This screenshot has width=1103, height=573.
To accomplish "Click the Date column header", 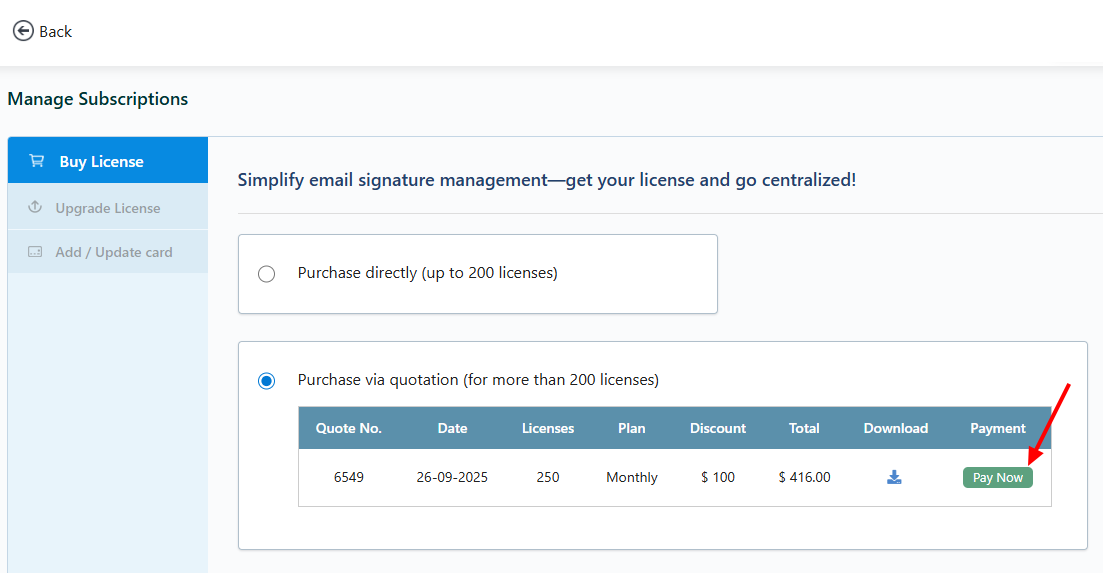I will (452, 428).
